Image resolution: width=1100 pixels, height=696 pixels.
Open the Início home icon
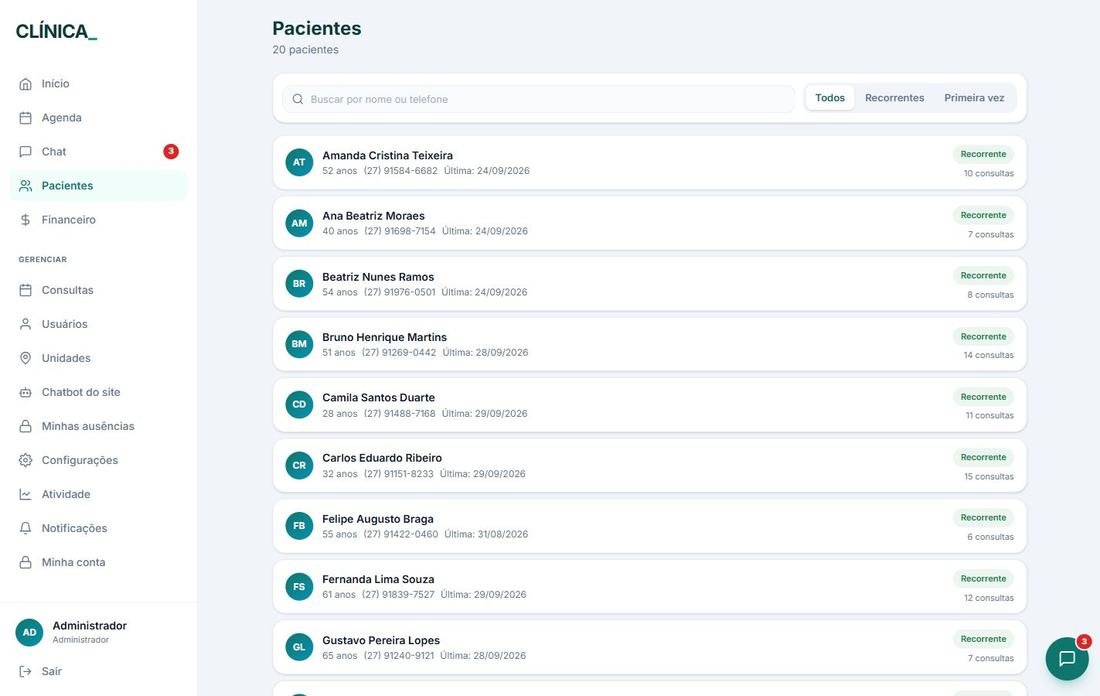point(25,84)
